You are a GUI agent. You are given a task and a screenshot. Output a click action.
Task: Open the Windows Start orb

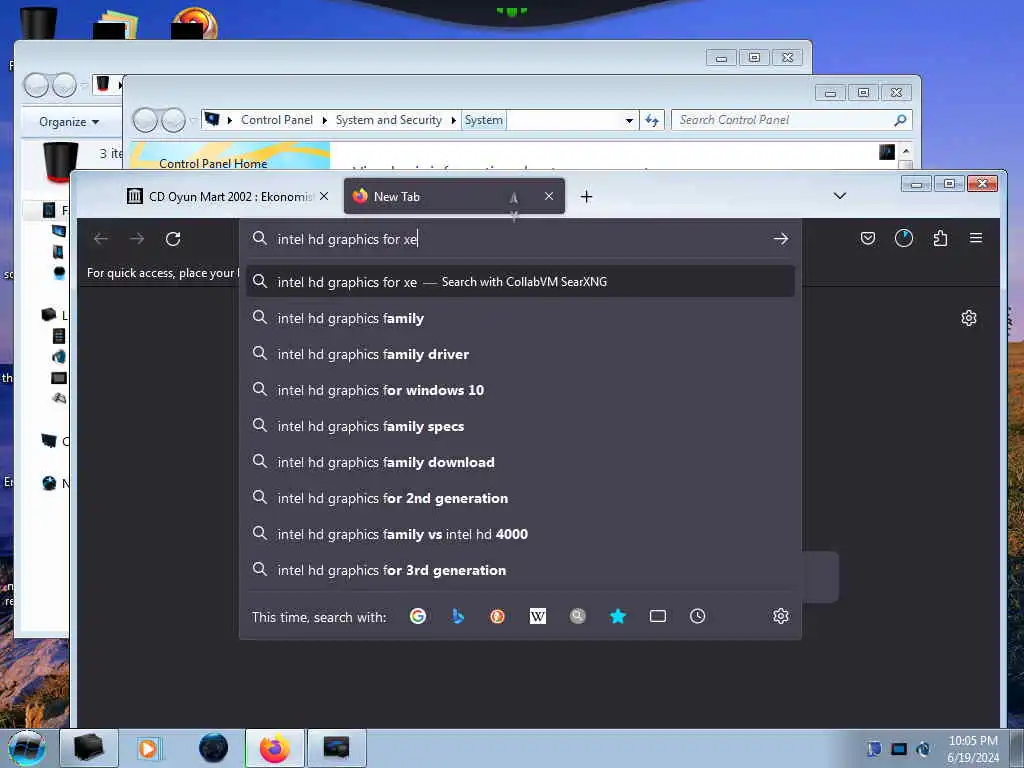(x=26, y=748)
